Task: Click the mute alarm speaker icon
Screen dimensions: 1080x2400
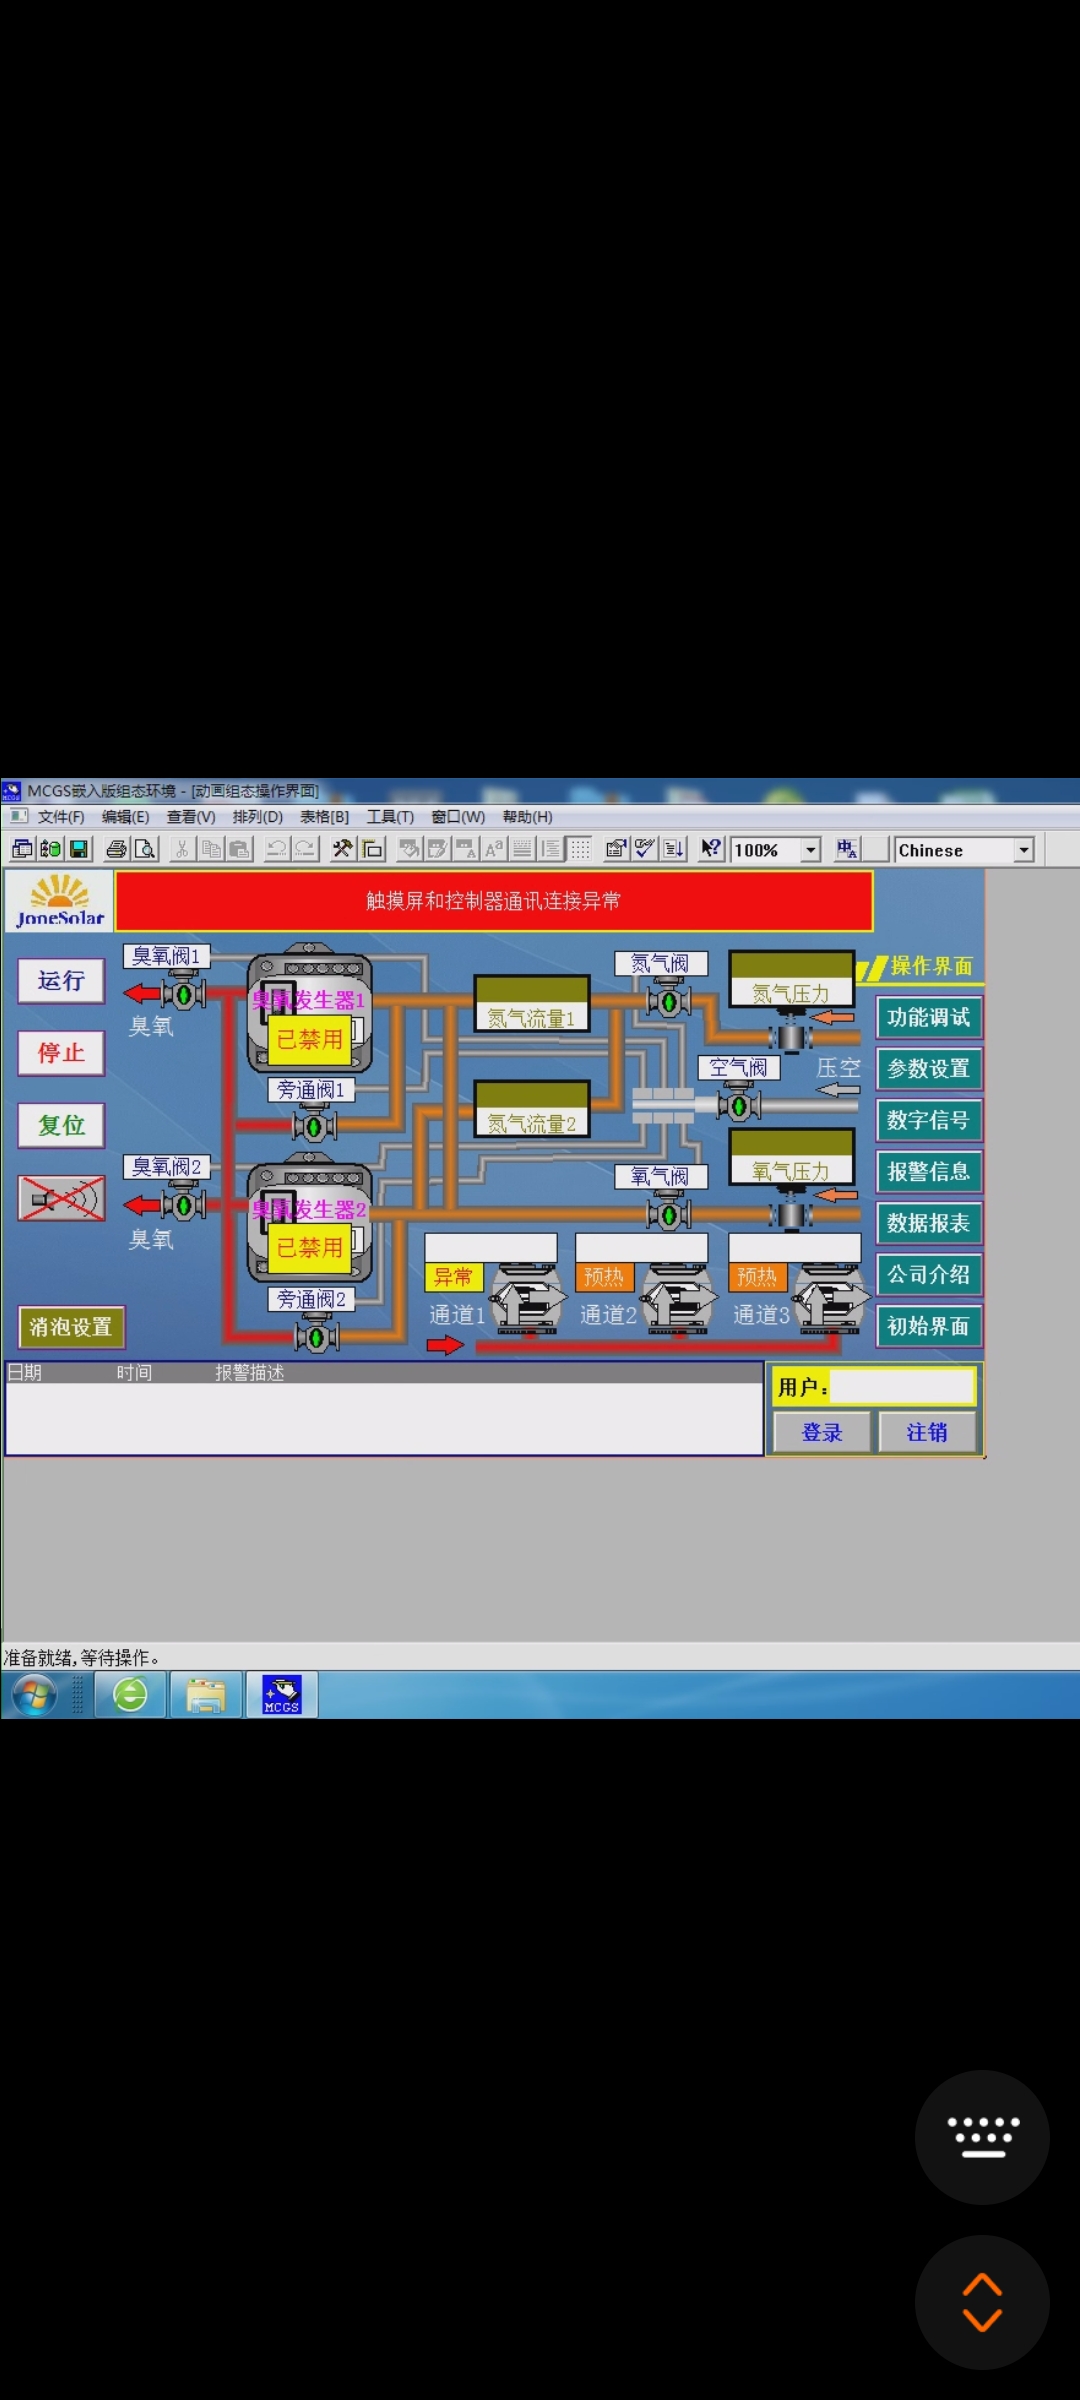Action: coord(61,1197)
